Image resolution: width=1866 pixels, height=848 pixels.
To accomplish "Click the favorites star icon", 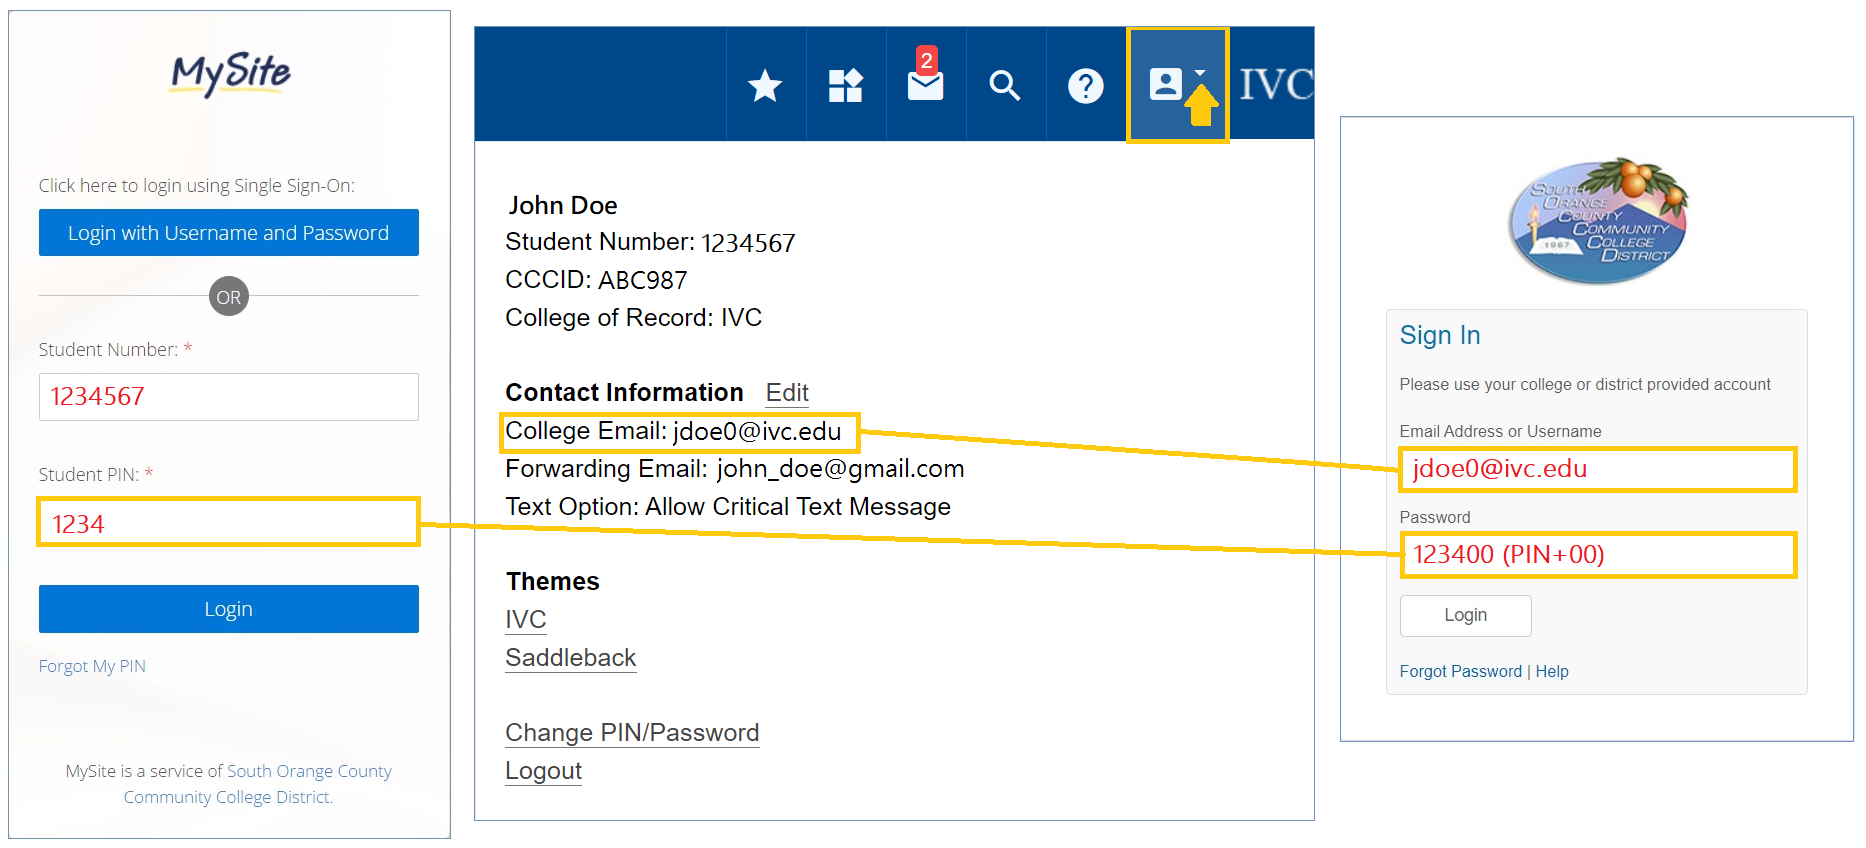I will click(765, 86).
